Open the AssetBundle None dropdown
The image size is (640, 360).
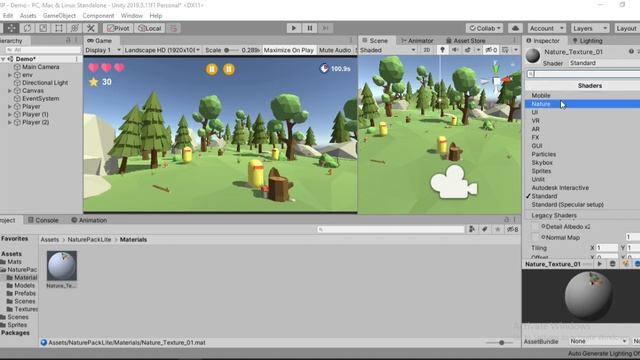click(598, 341)
